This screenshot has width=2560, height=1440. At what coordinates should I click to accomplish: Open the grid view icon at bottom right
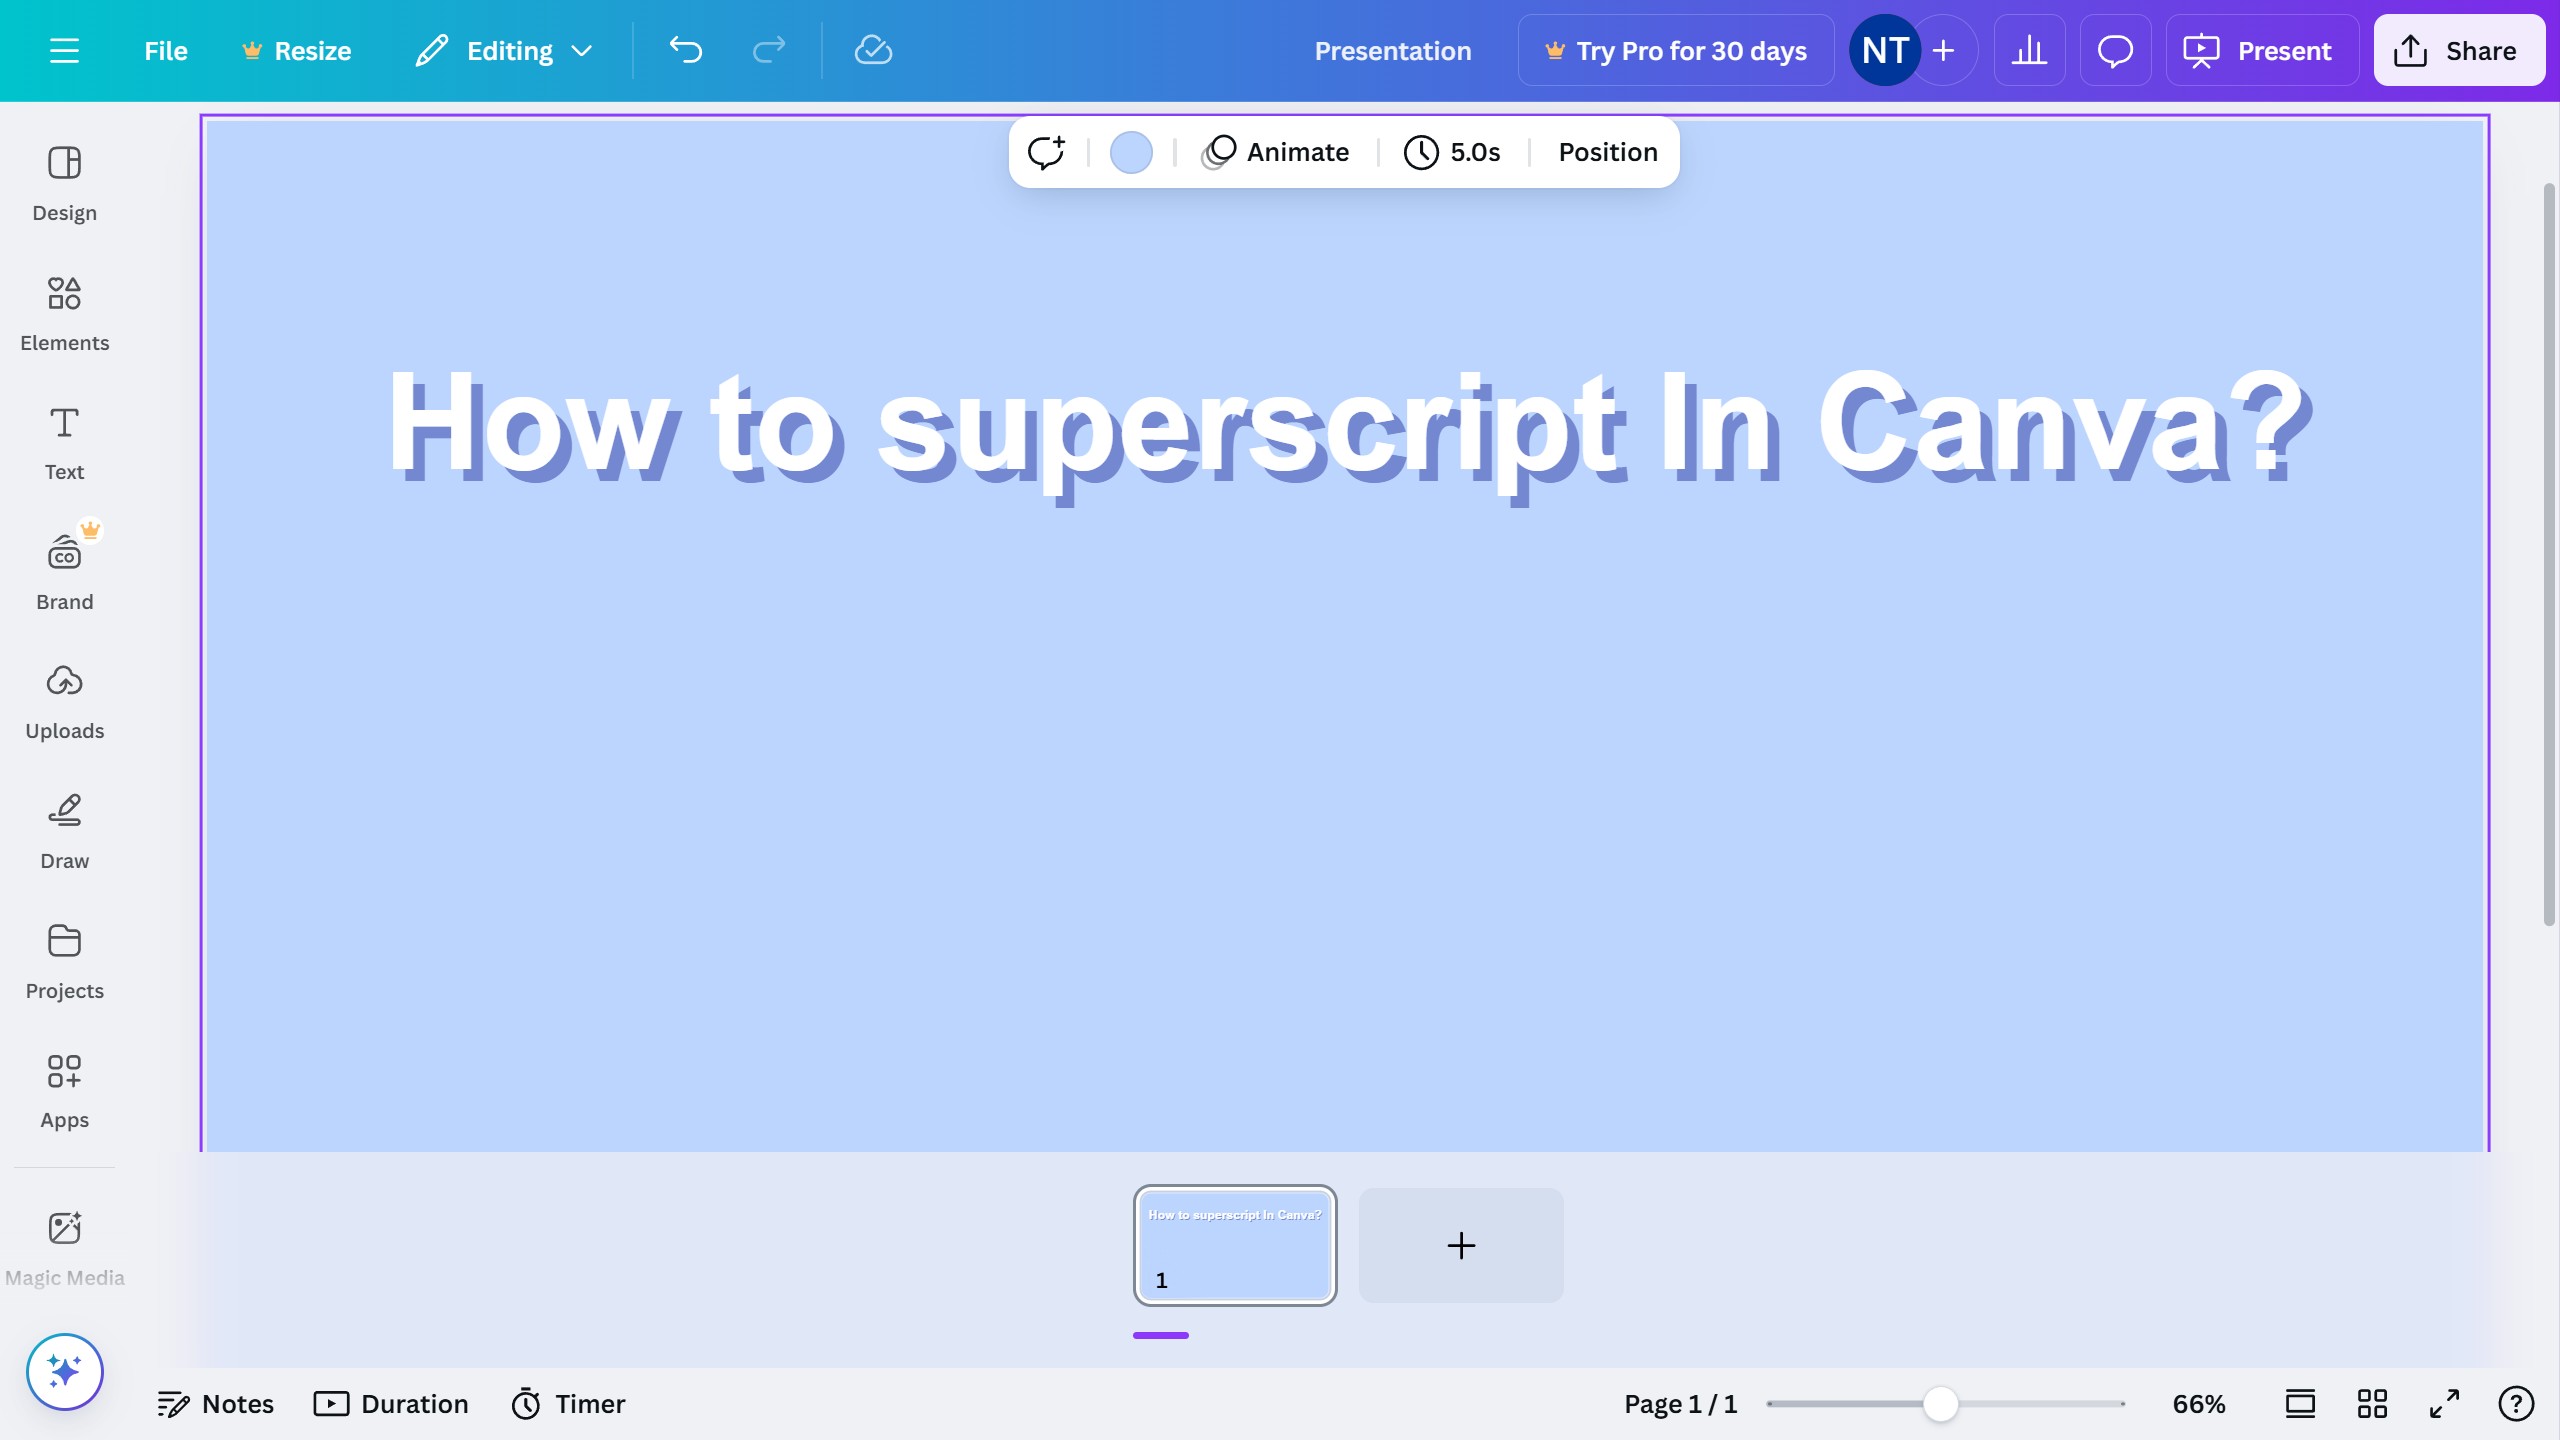click(2371, 1403)
